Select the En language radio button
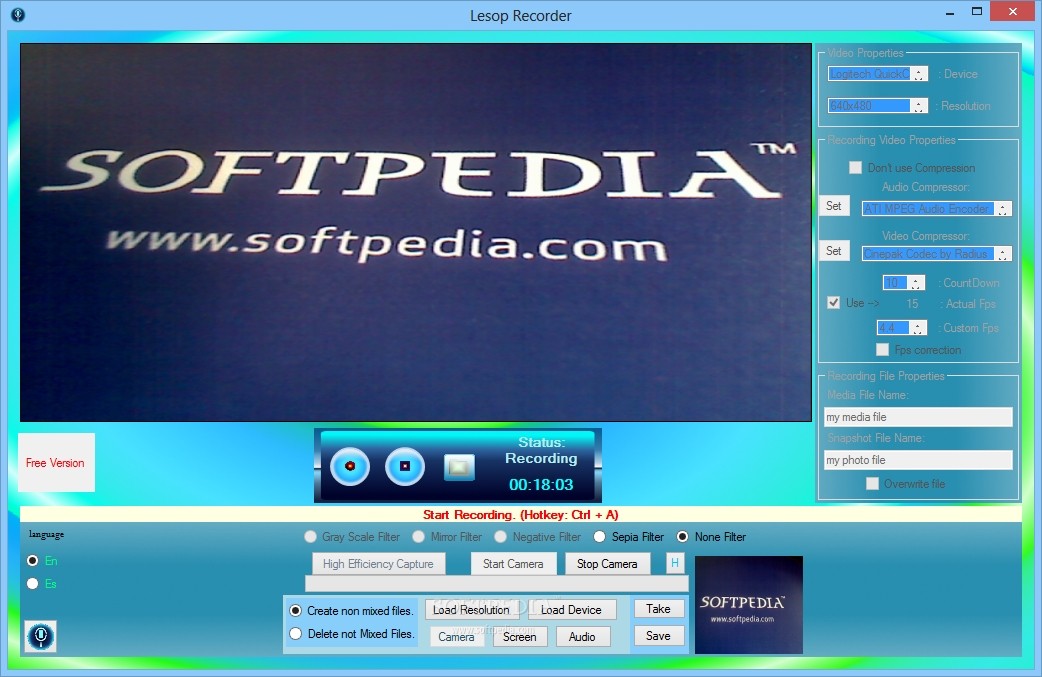The width and height of the screenshot is (1042, 677). click(33, 561)
